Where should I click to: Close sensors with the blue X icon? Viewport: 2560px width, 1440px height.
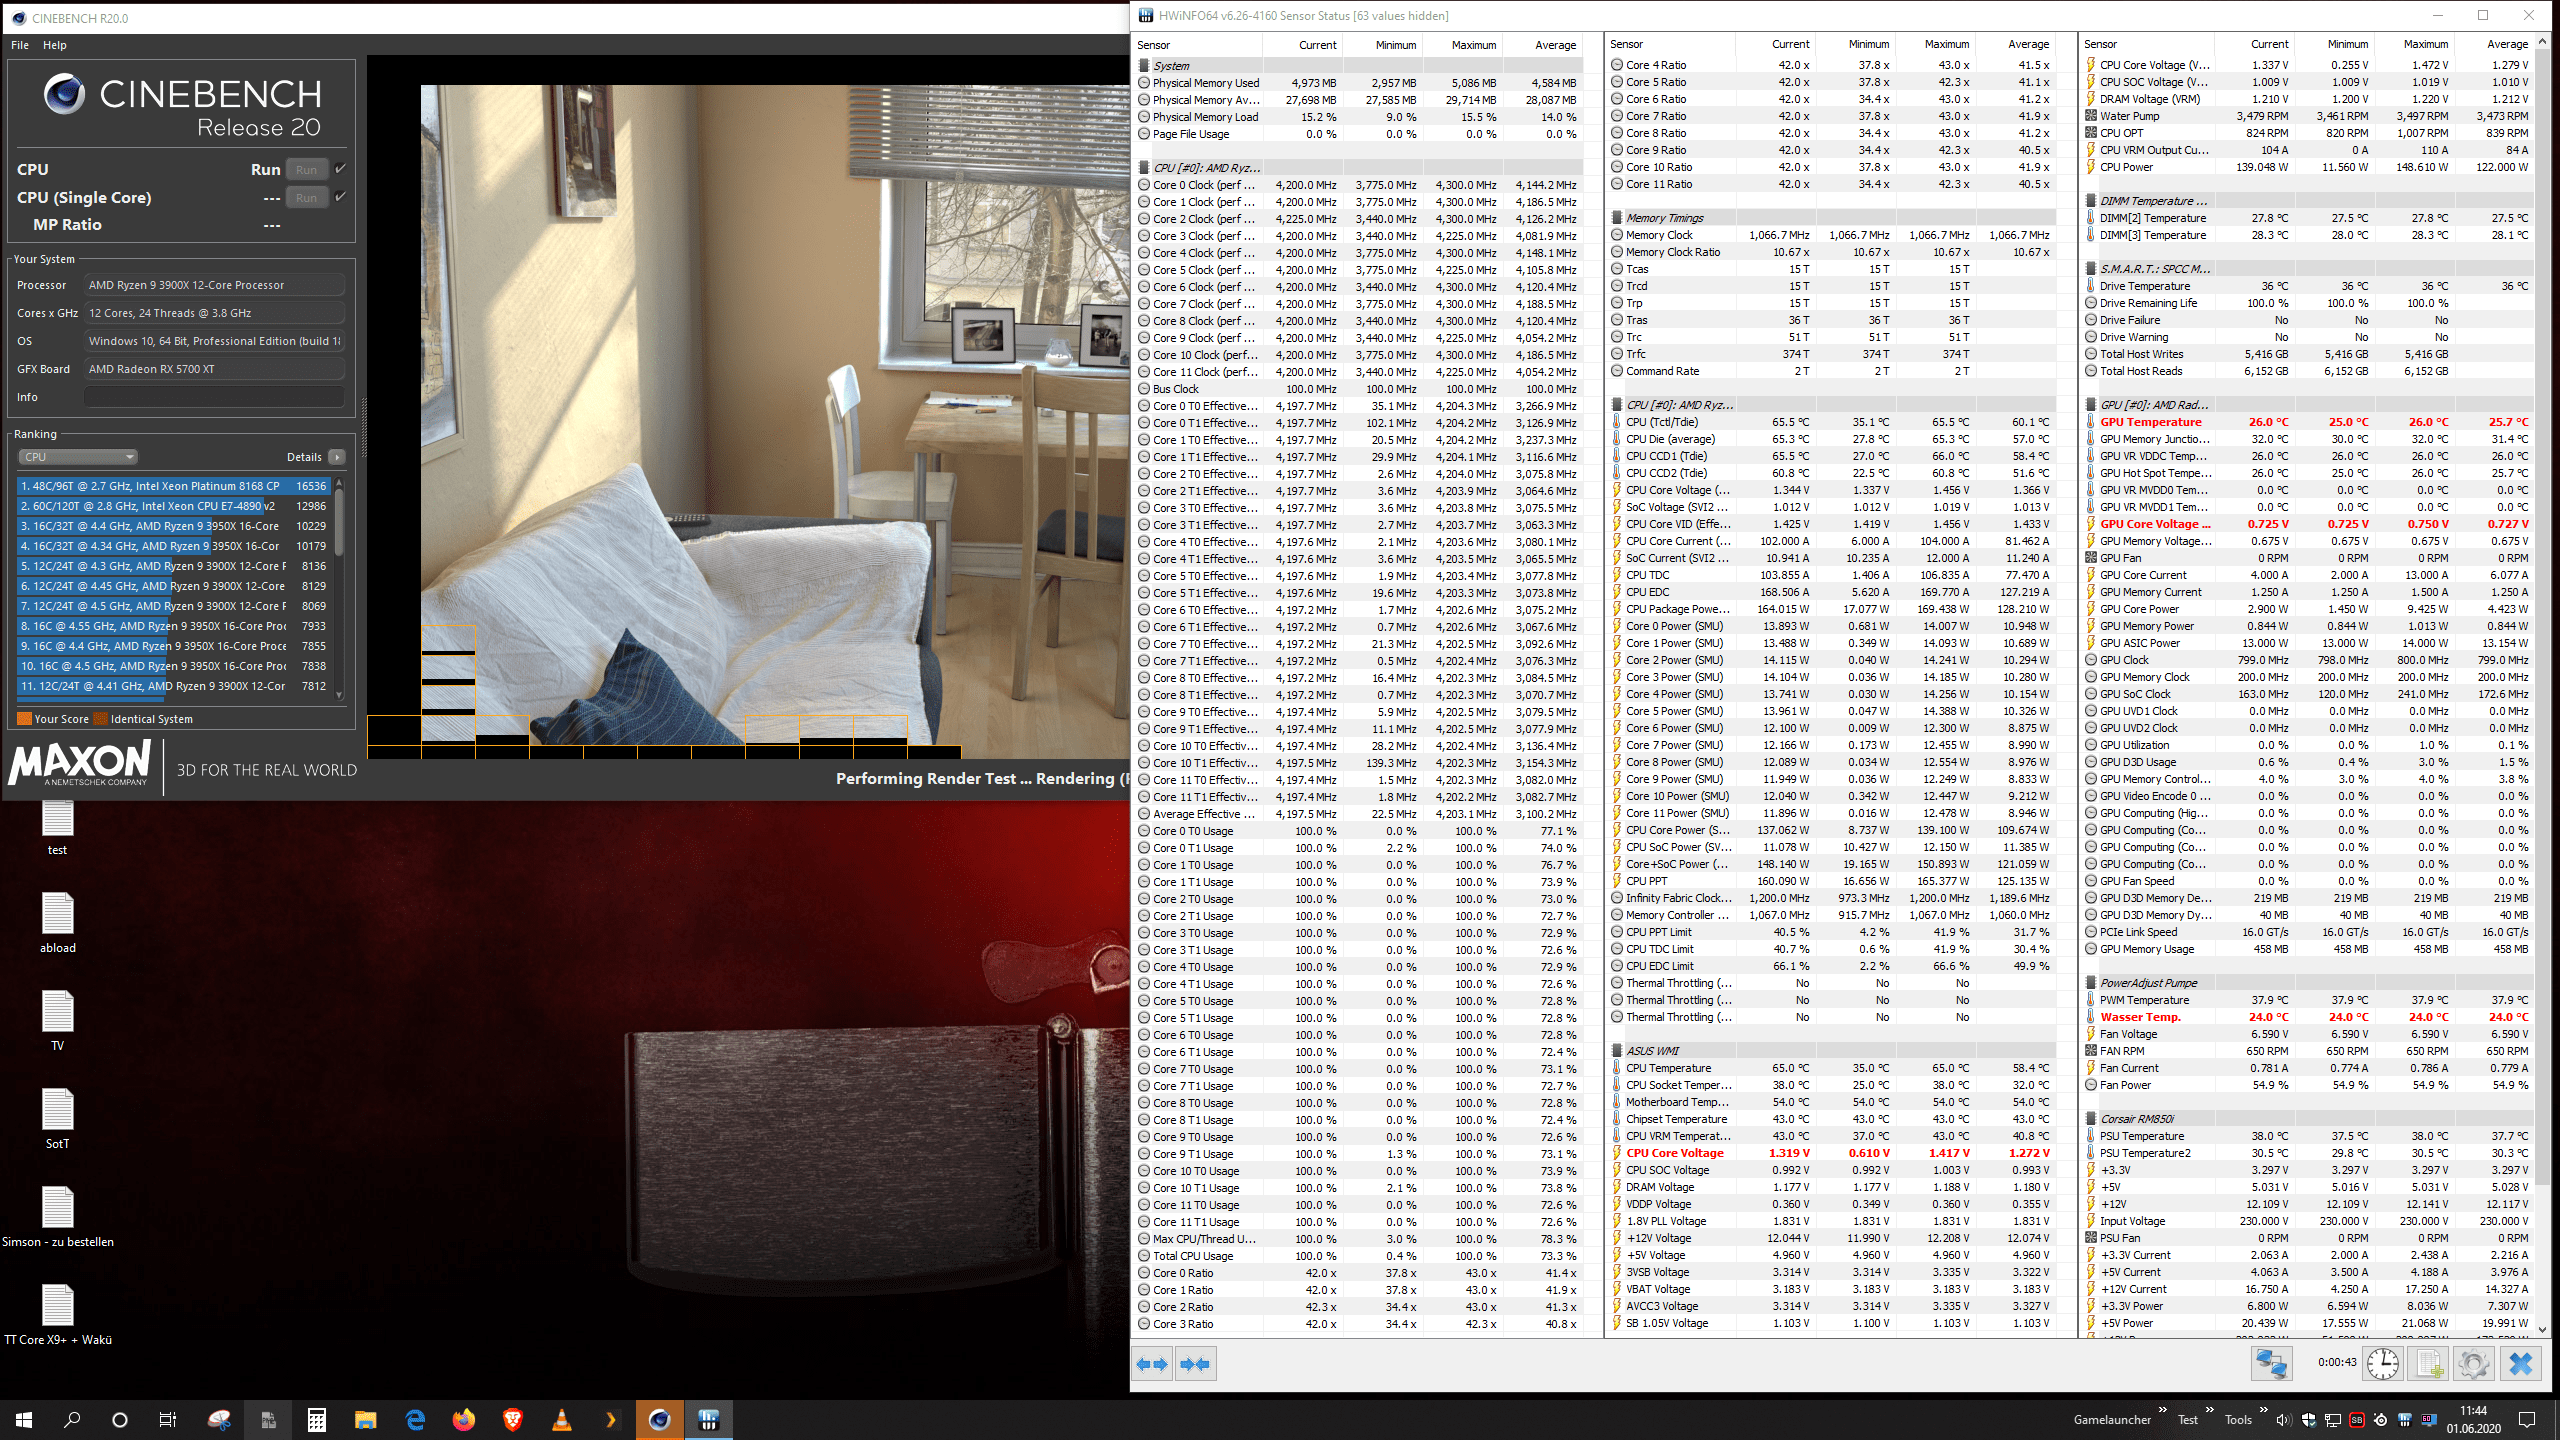2520,1364
